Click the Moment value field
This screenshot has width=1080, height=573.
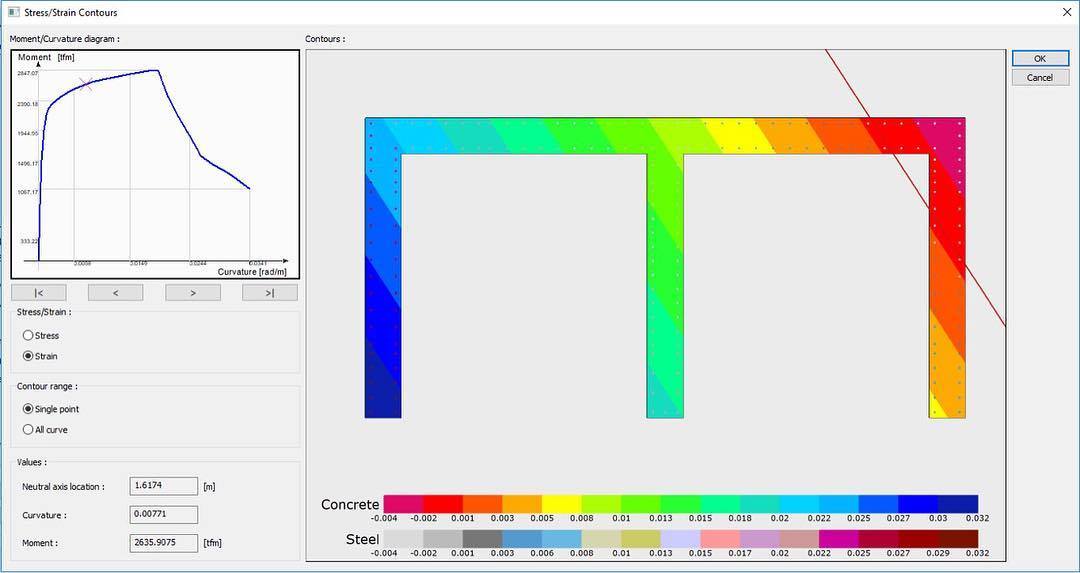[x=163, y=543]
